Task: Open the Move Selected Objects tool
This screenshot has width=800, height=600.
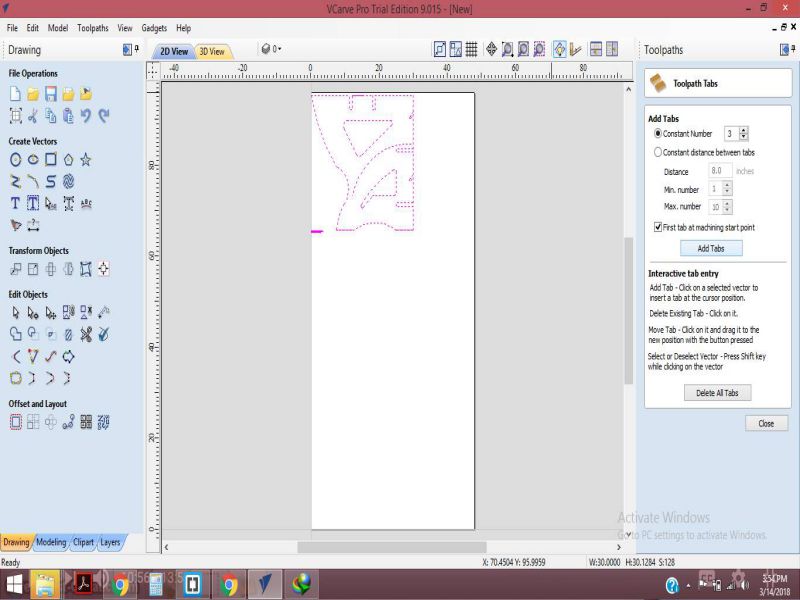Action: tap(15, 269)
